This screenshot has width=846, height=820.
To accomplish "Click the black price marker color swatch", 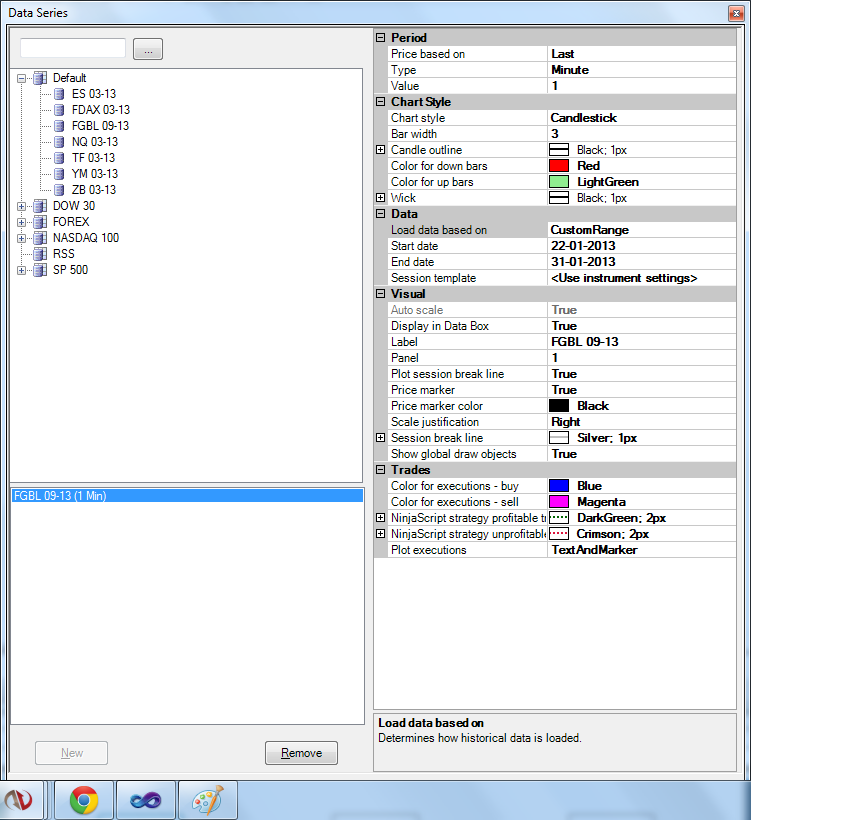I will pos(559,406).
